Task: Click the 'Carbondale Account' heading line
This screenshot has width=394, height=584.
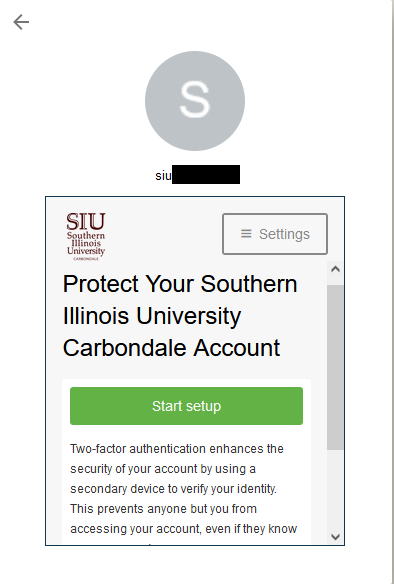Action: coord(171,348)
